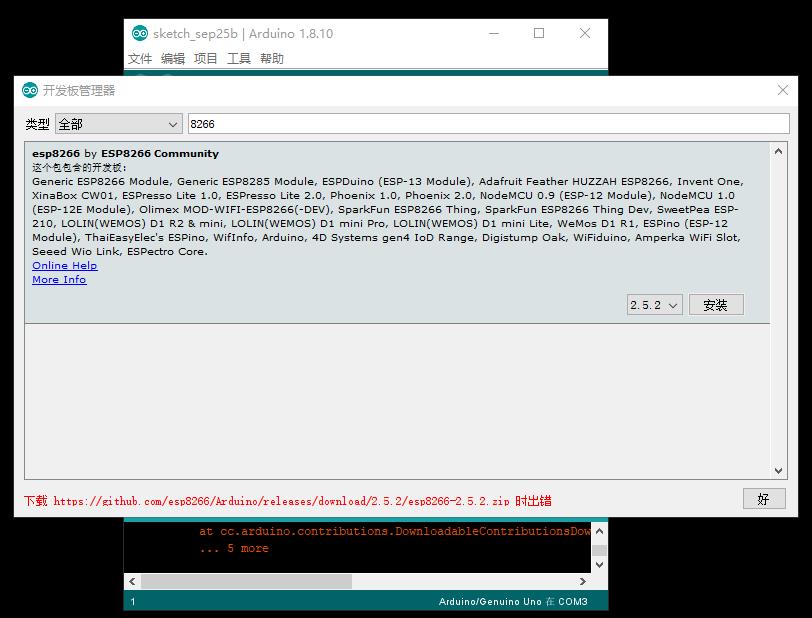Open the 工具 menu in Arduino window
The height and width of the screenshot is (618, 812).
[239, 59]
